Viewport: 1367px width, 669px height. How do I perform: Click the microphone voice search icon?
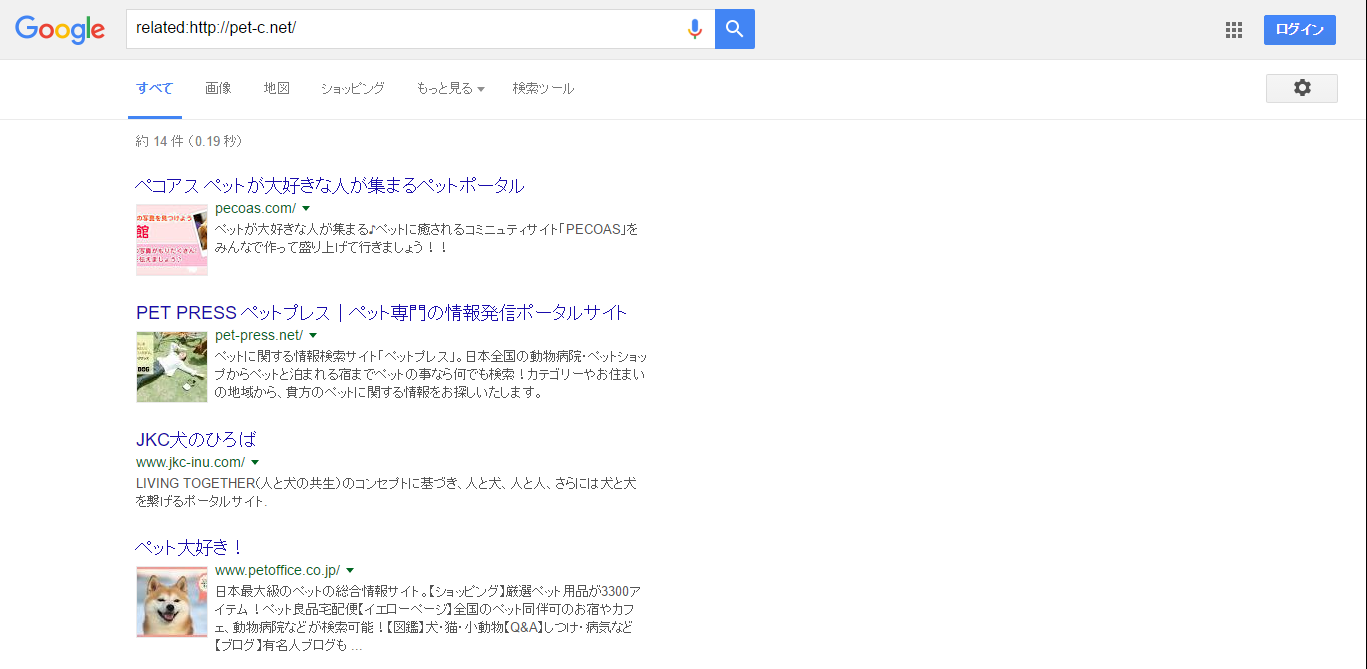[x=695, y=29]
